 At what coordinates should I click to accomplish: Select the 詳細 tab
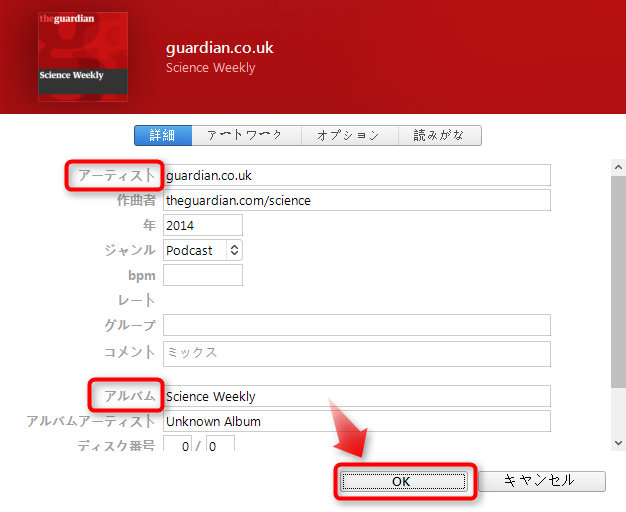pyautogui.click(x=163, y=135)
